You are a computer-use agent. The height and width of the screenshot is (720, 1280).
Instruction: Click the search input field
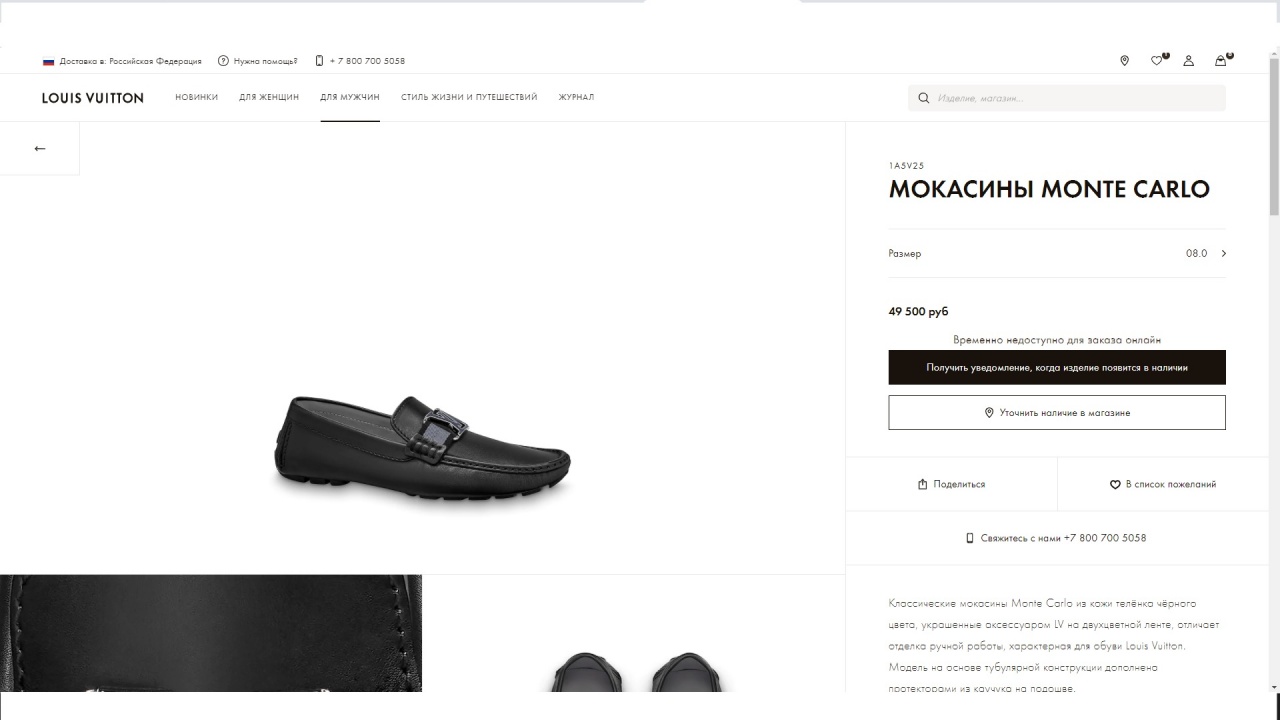[x=1075, y=98]
